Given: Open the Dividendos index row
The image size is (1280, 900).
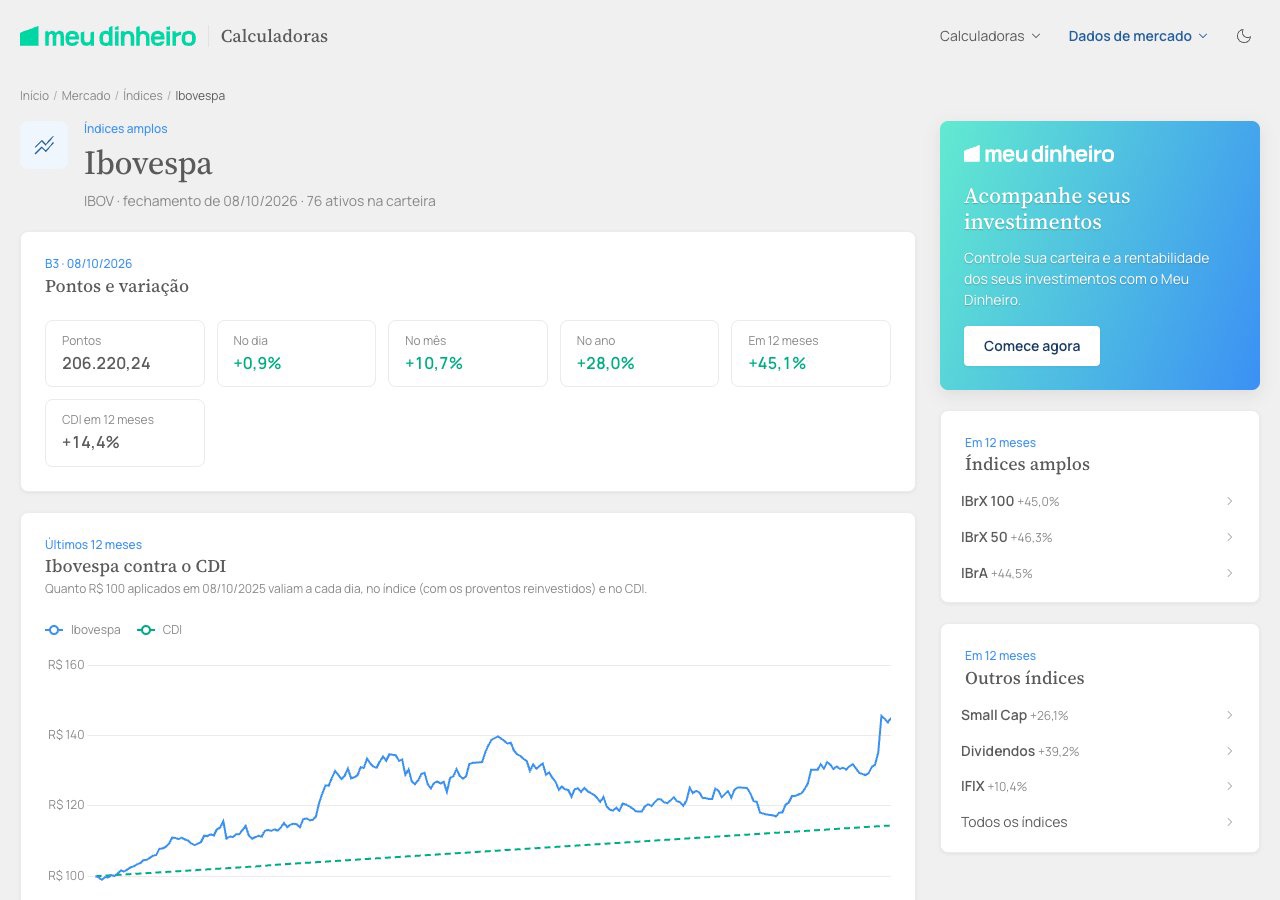Looking at the screenshot, I should [1100, 751].
